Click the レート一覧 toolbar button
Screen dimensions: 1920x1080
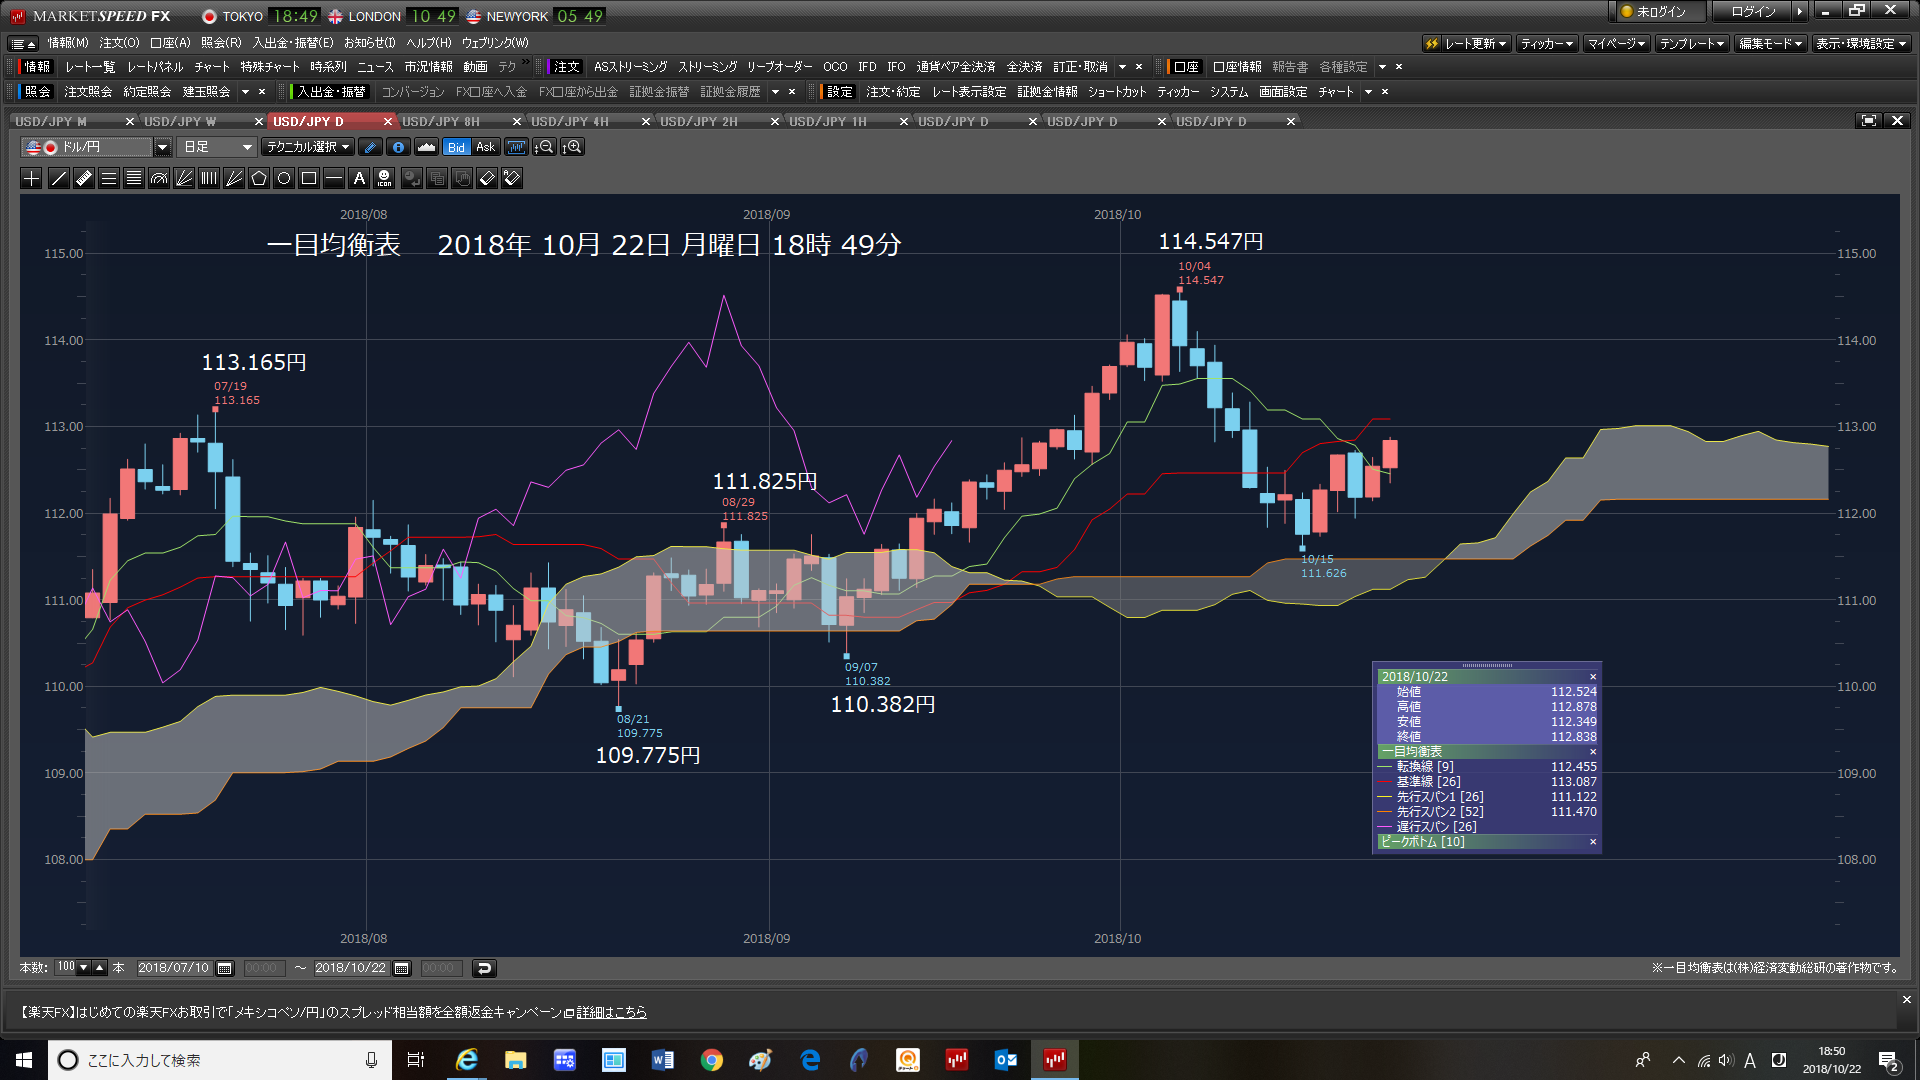[90, 67]
